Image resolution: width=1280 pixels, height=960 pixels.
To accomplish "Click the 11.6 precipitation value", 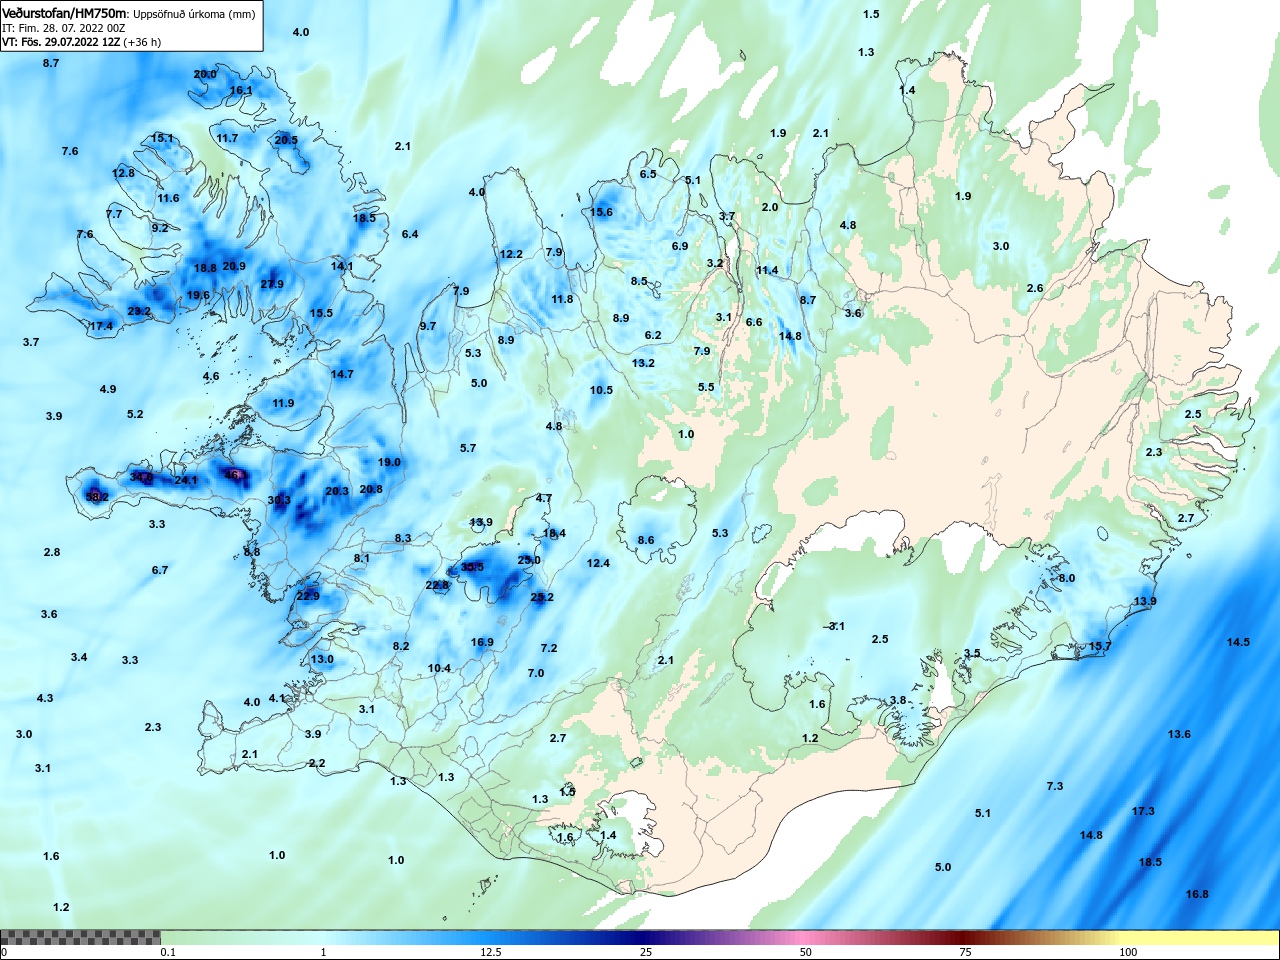I will click(x=168, y=198).
